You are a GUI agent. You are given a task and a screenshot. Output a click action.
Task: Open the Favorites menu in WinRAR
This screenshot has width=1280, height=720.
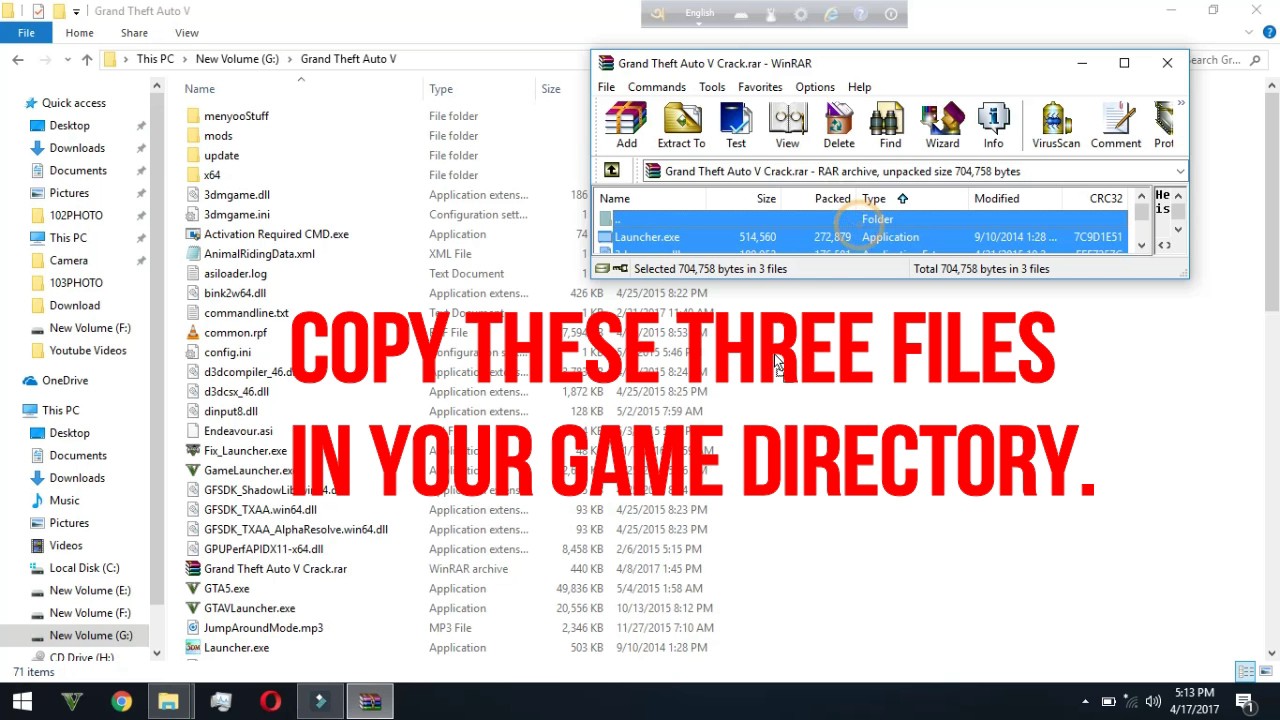click(x=760, y=87)
